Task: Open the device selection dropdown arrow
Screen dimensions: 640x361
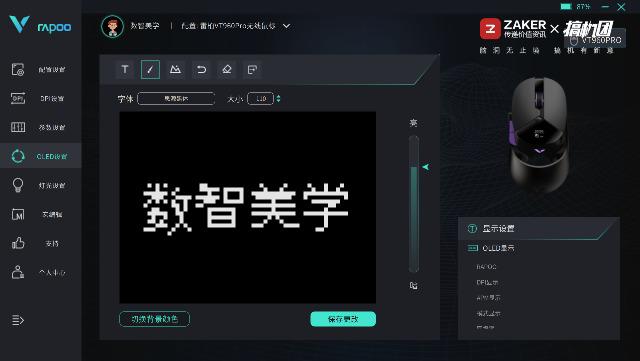Action: (287, 26)
